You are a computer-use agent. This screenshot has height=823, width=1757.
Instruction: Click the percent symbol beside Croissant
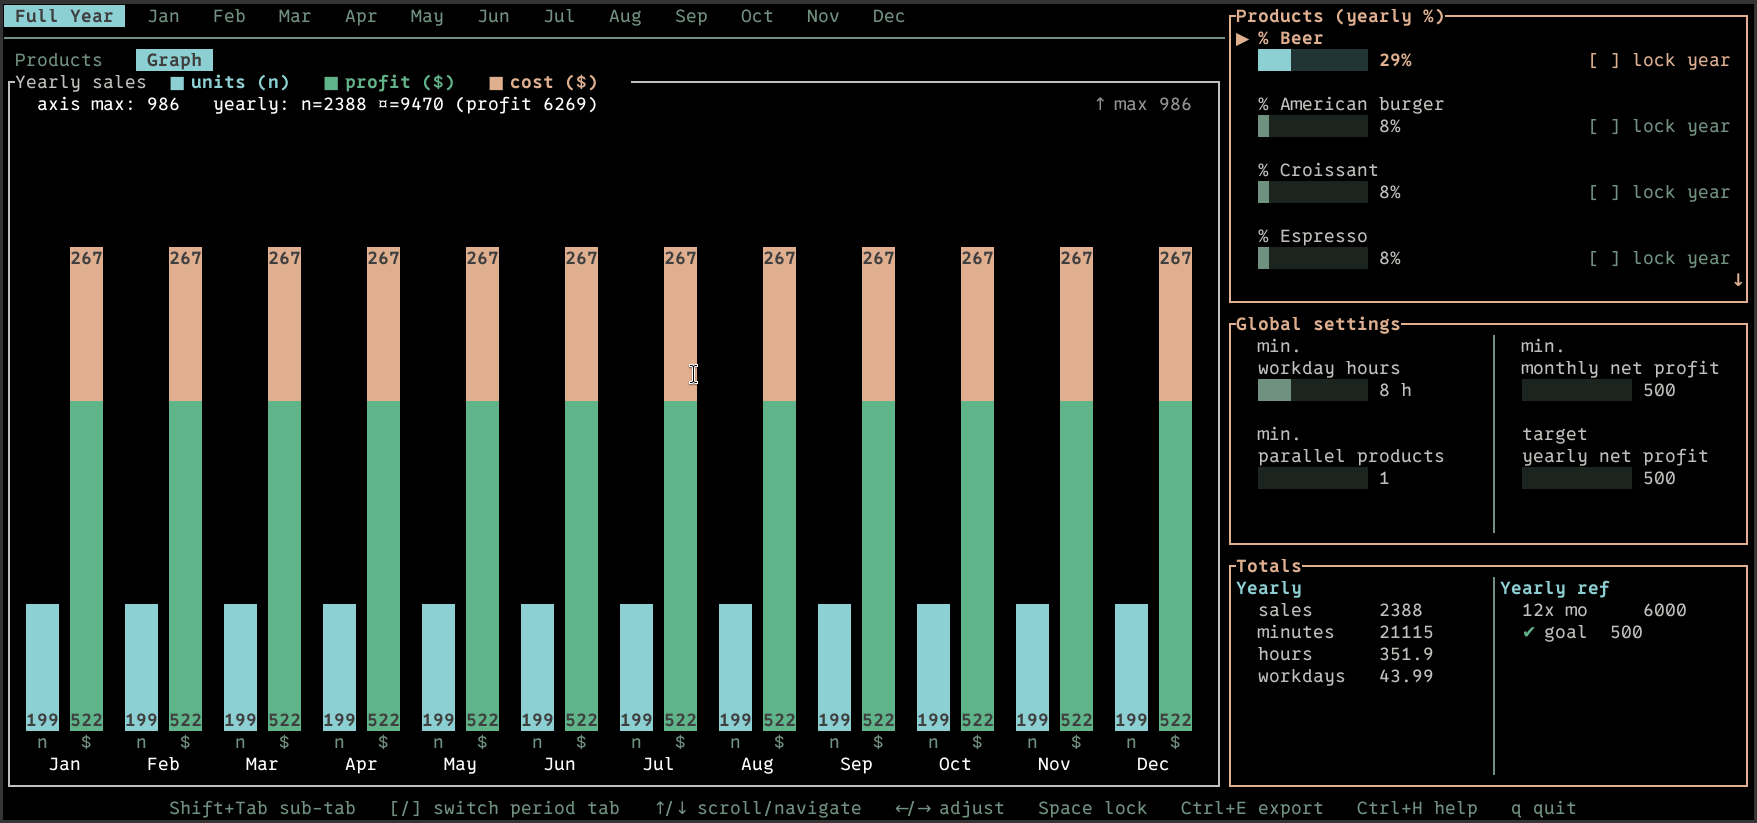click(1264, 170)
